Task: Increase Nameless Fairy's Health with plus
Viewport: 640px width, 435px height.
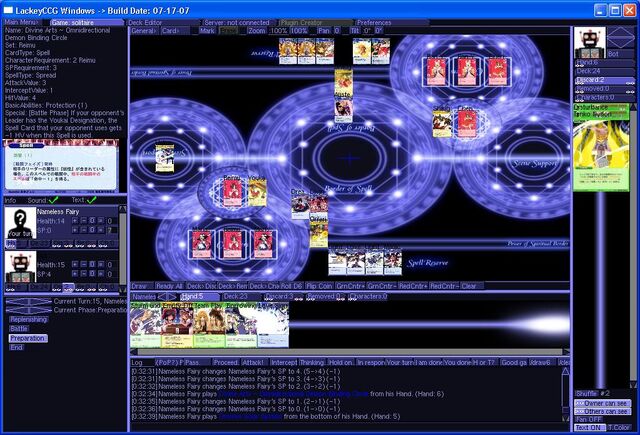Action: click(x=75, y=221)
